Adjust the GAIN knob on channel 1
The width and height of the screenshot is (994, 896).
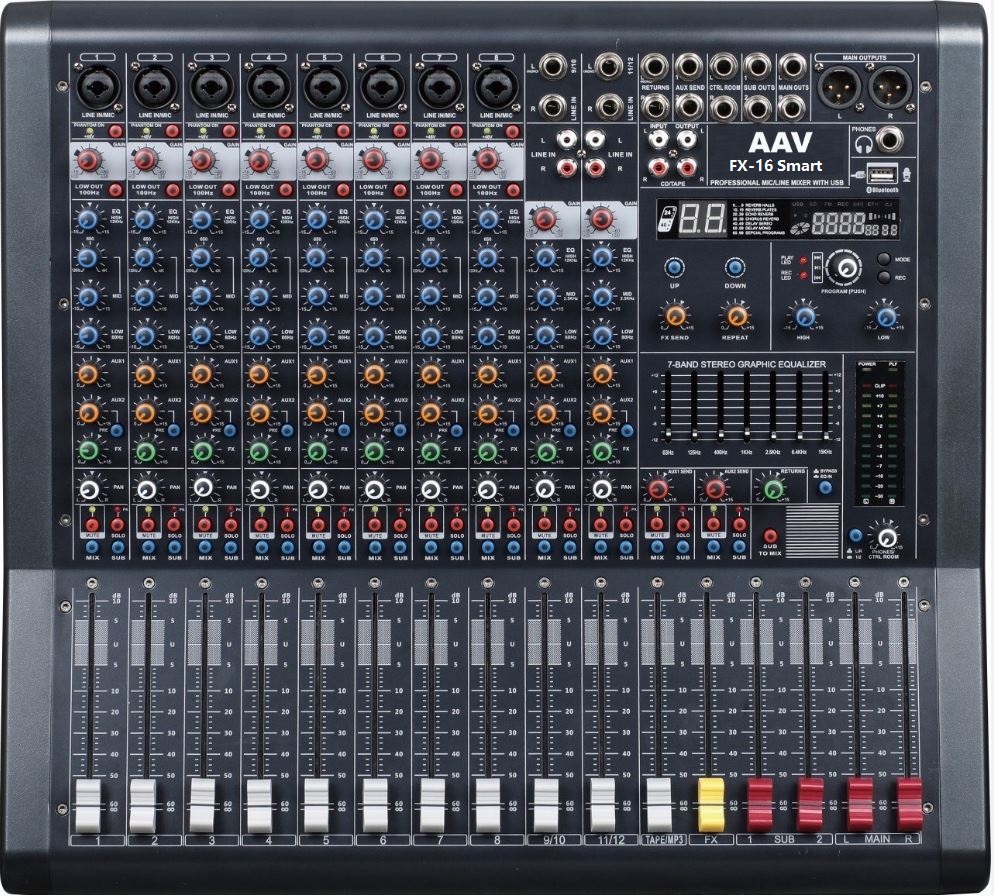tap(88, 160)
